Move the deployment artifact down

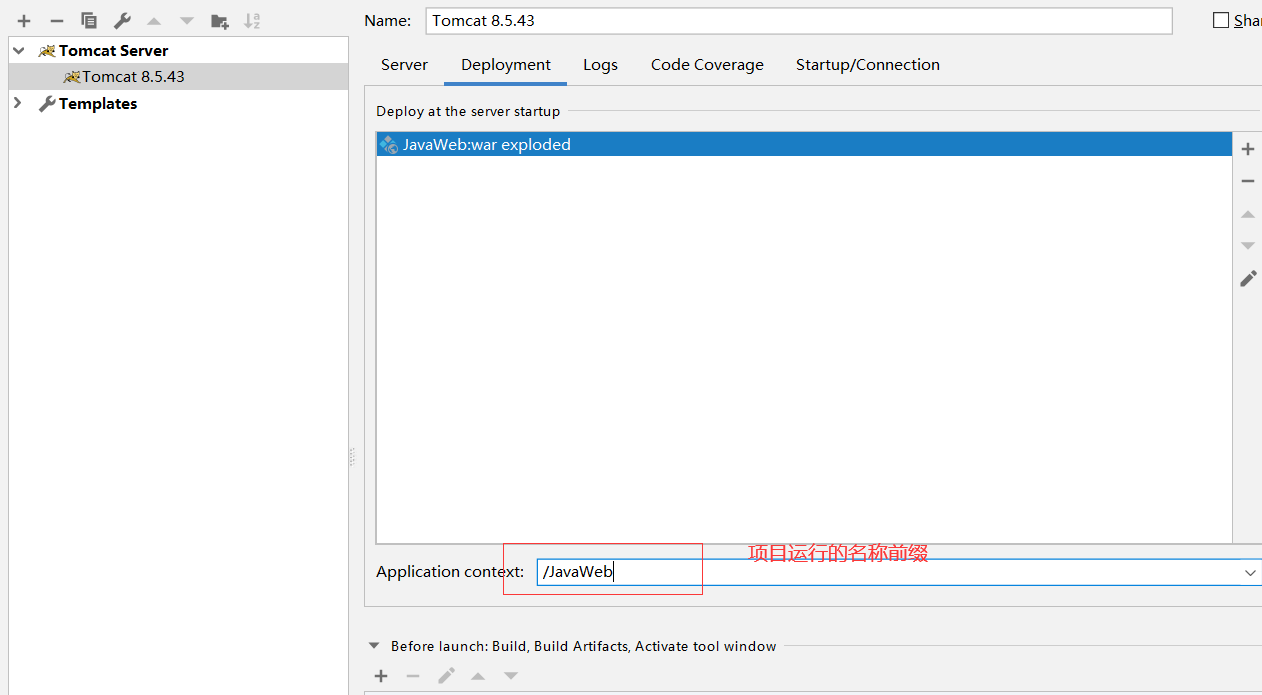(1248, 246)
